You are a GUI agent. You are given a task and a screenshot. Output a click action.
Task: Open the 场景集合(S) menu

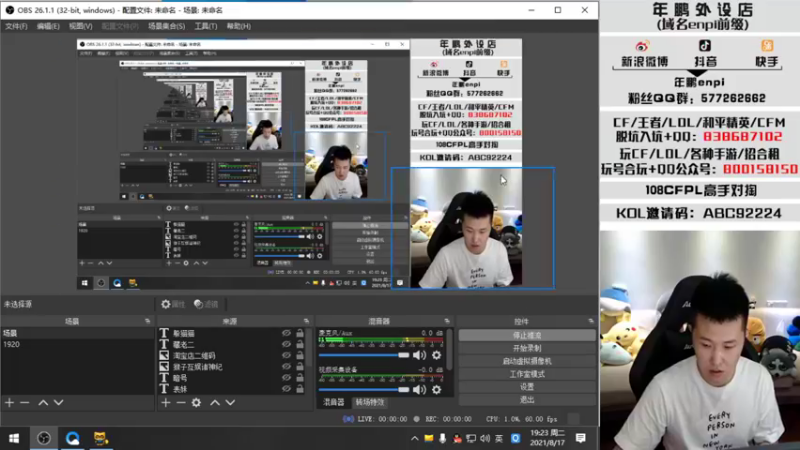[x=166, y=26]
